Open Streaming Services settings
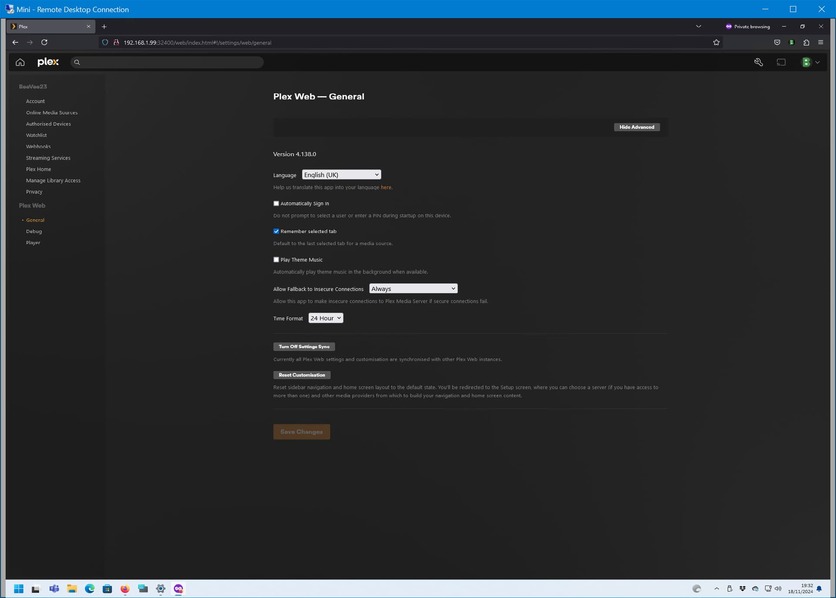The width and height of the screenshot is (836, 598). [48, 158]
